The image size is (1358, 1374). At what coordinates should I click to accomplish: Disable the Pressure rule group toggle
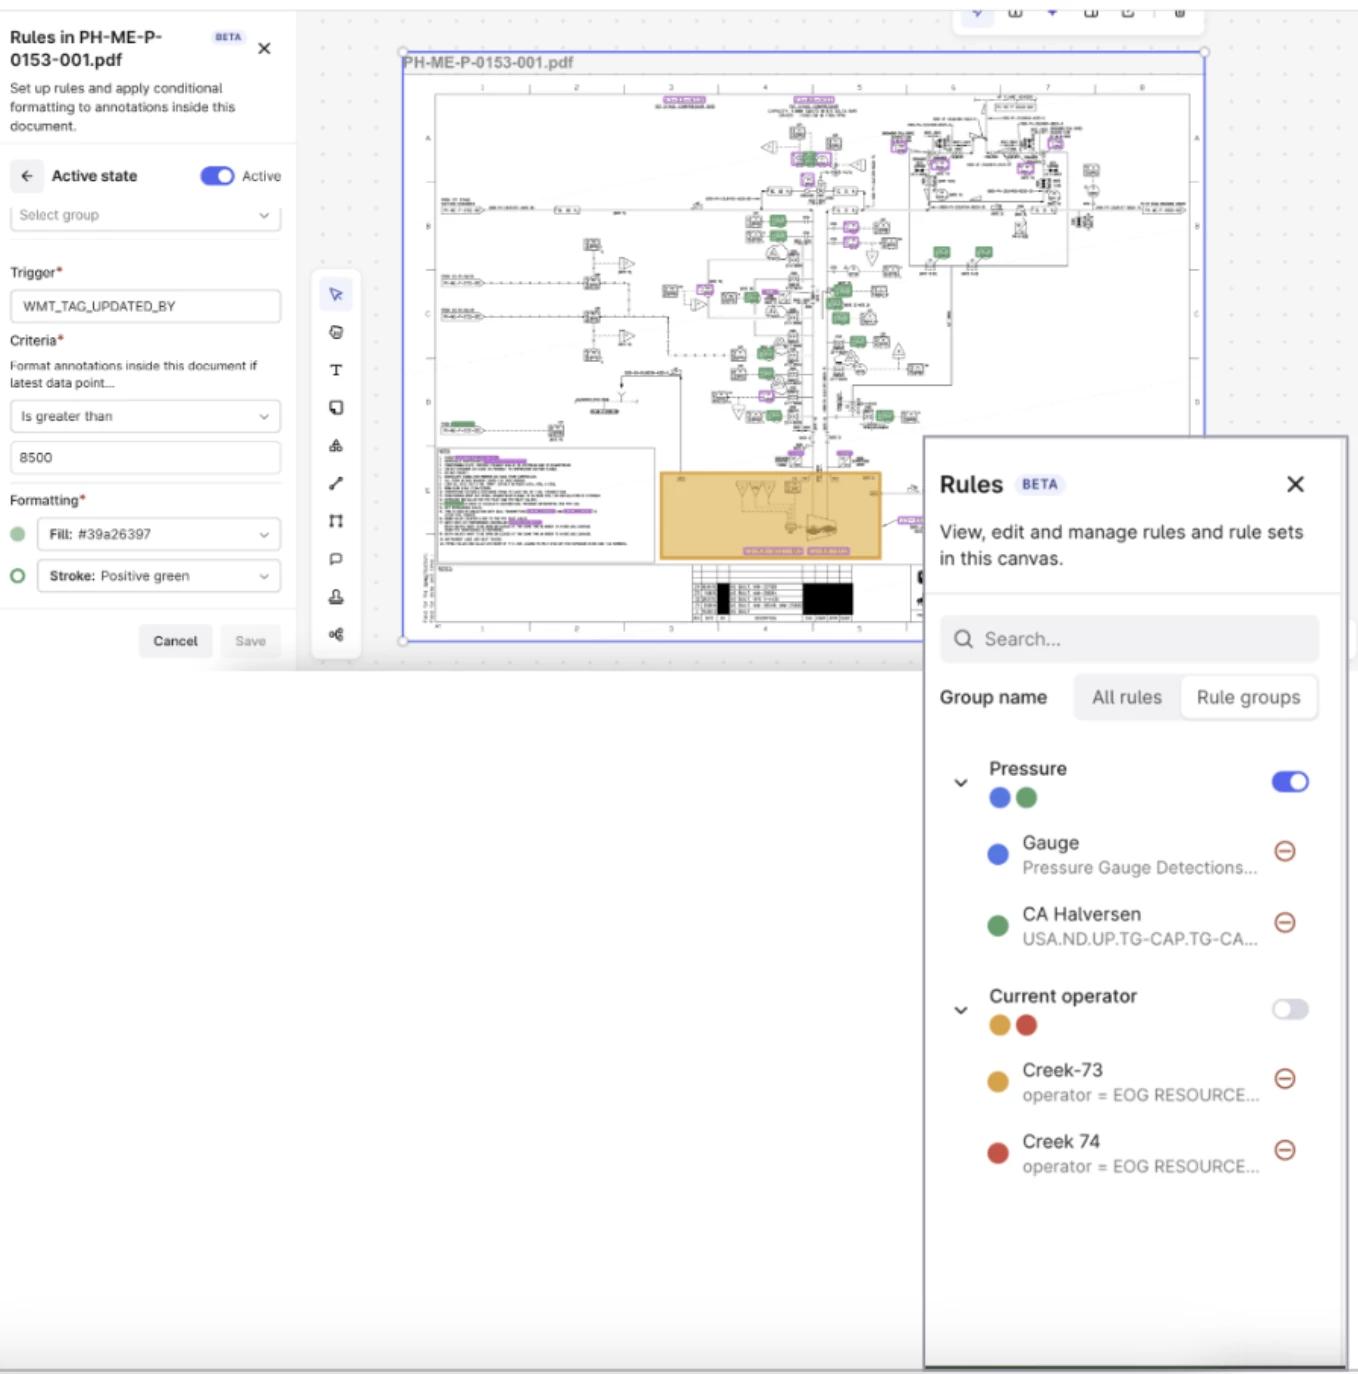point(1290,782)
